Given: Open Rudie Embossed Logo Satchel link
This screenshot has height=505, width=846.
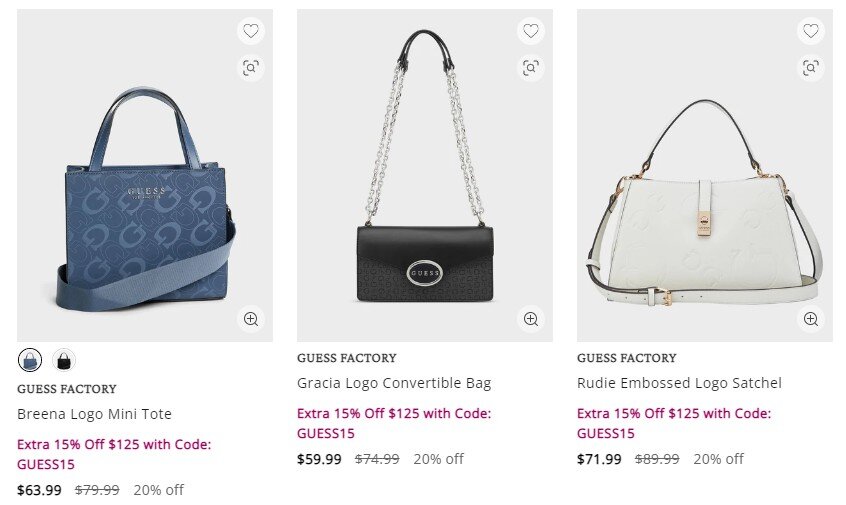Looking at the screenshot, I should [x=679, y=383].
